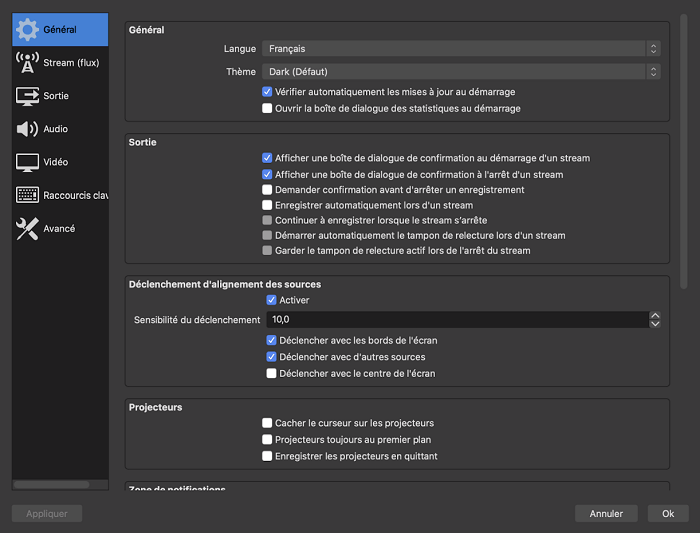
Task: Click Garder le tampon de relecture checkbox
Action: coord(267,250)
